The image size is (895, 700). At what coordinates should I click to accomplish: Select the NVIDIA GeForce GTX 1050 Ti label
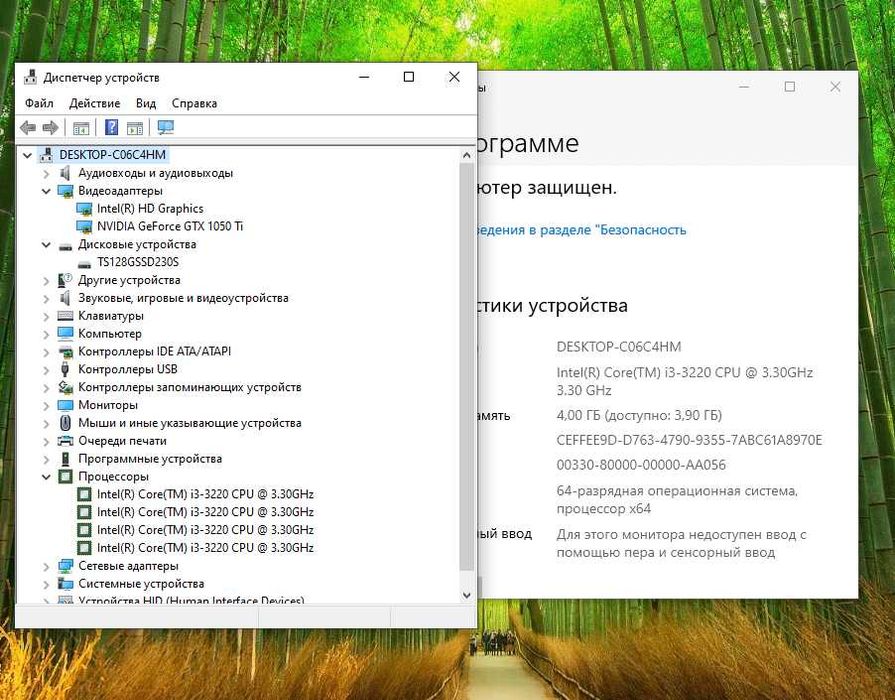click(170, 226)
